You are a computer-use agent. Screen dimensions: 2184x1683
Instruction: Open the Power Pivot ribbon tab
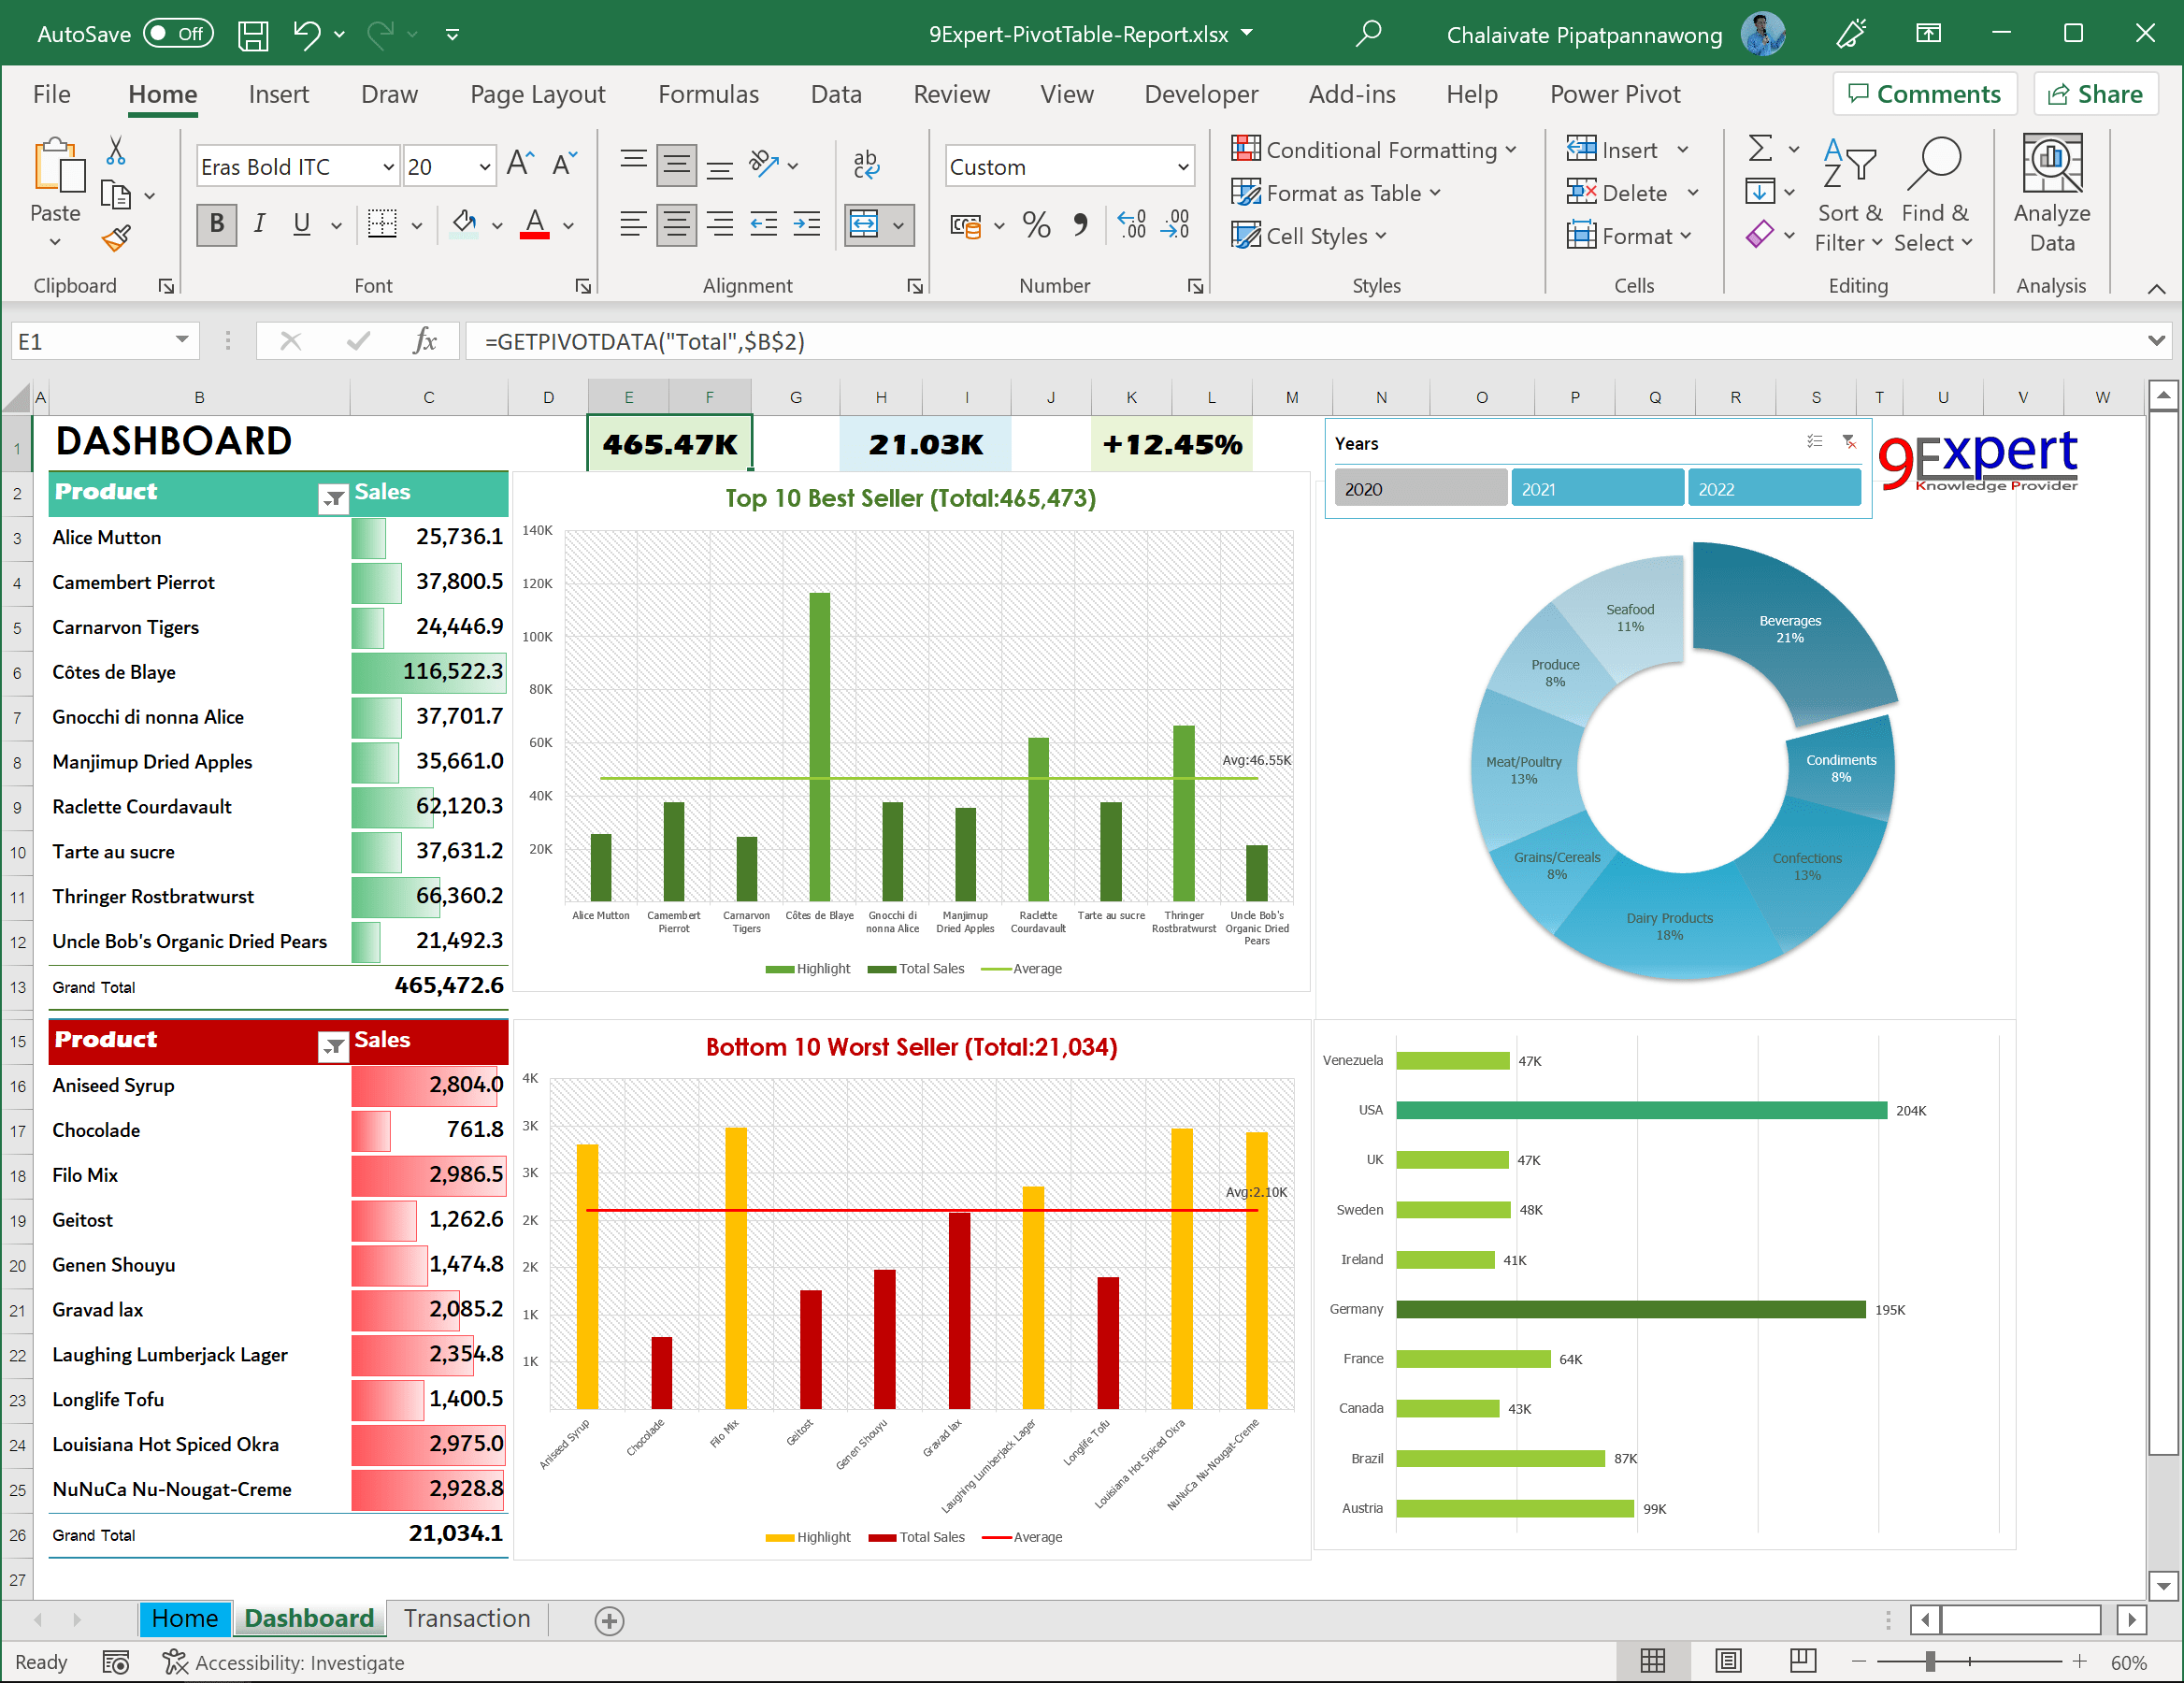(1615, 93)
